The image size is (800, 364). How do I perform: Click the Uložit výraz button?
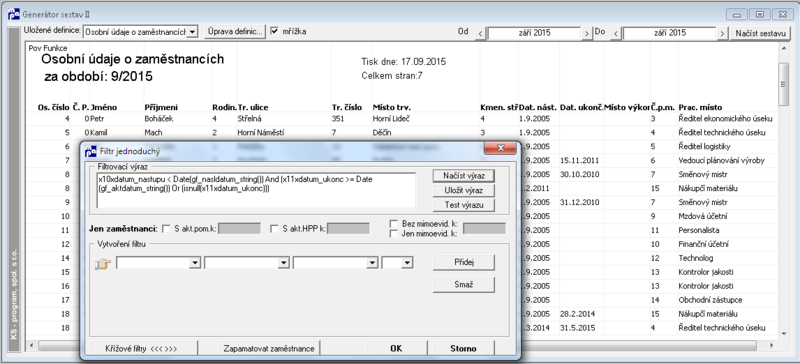(x=463, y=190)
